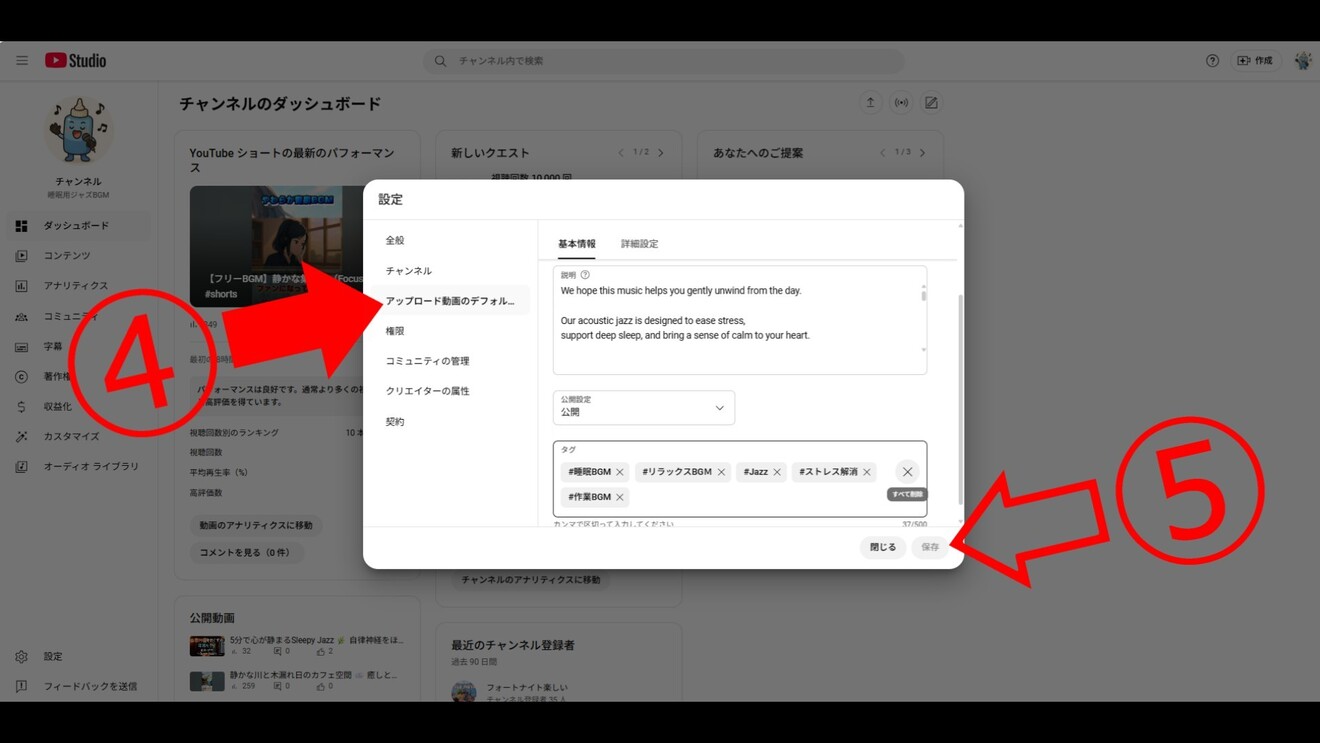The height and width of the screenshot is (743, 1320).
Task: Select 権限 in settings menu
Action: [449, 331]
